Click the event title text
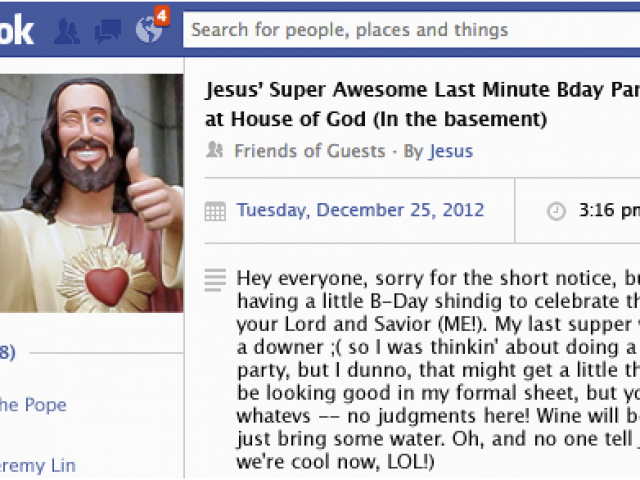Image resolution: width=640 pixels, height=480 pixels. [422, 104]
